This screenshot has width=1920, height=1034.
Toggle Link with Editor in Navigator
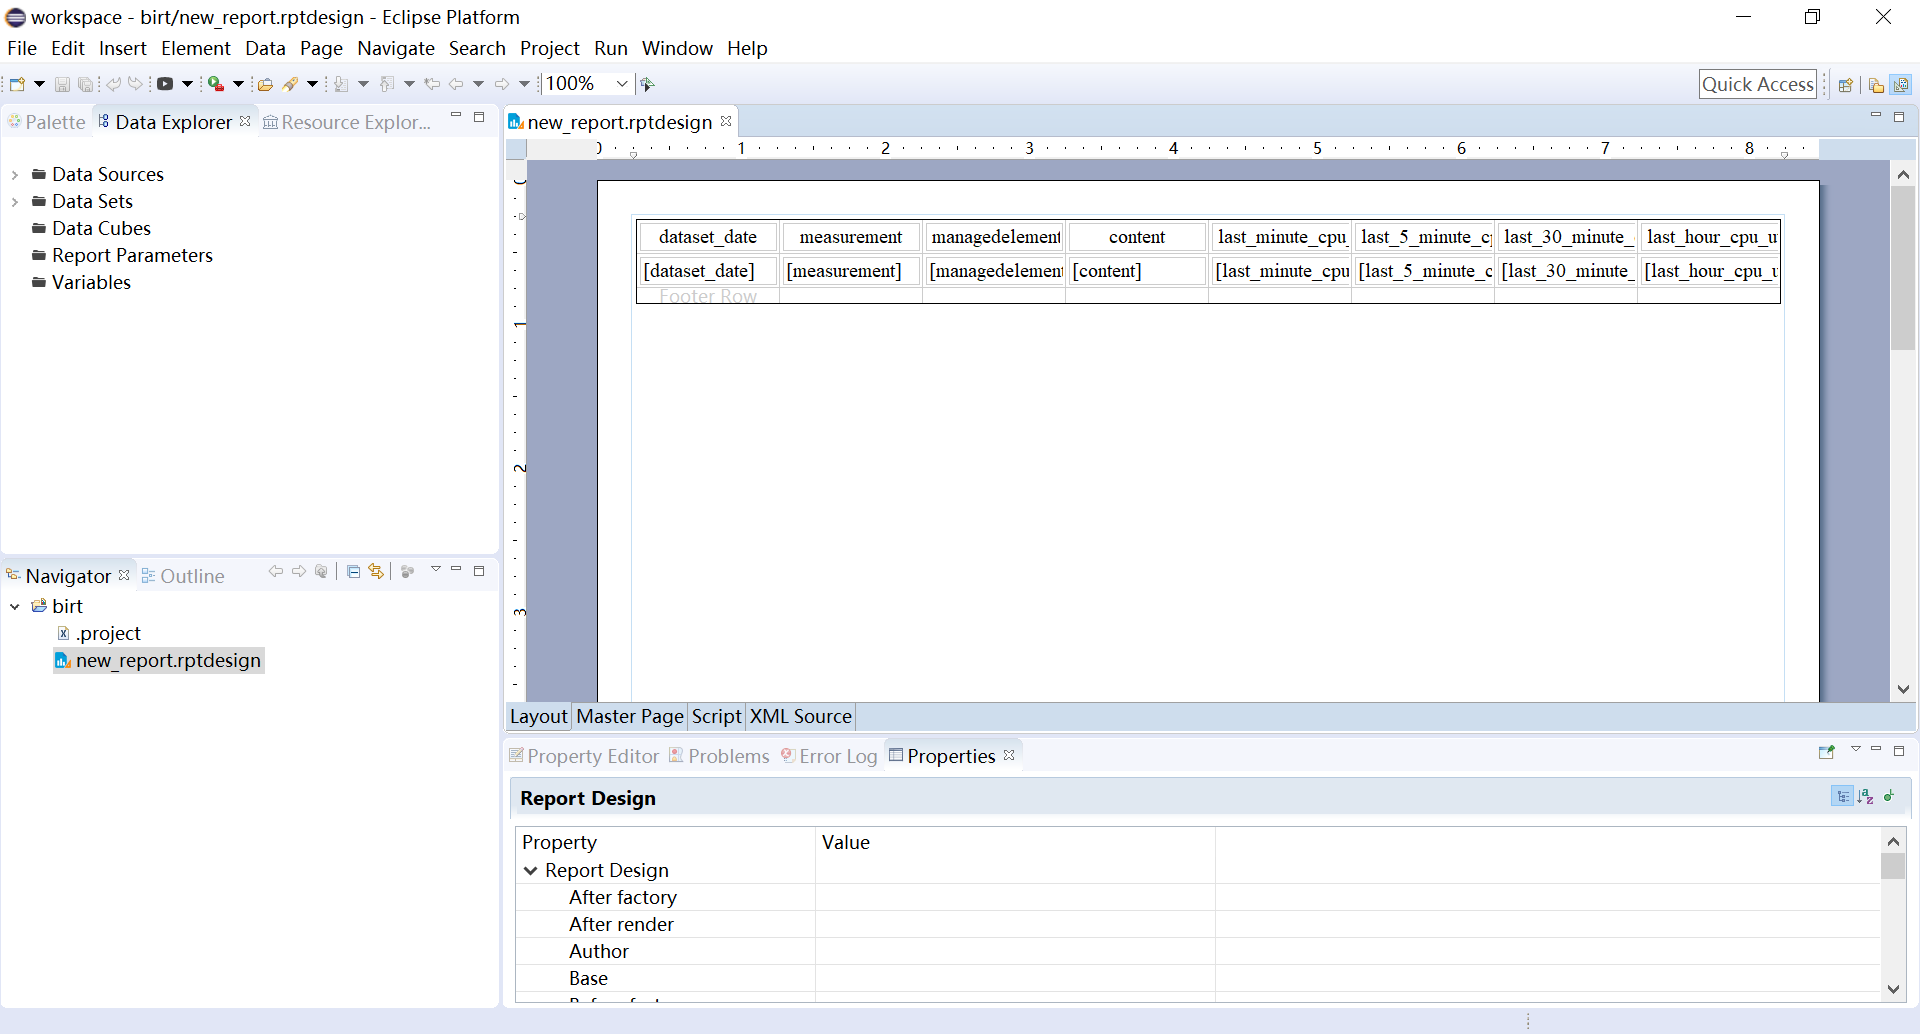point(376,572)
